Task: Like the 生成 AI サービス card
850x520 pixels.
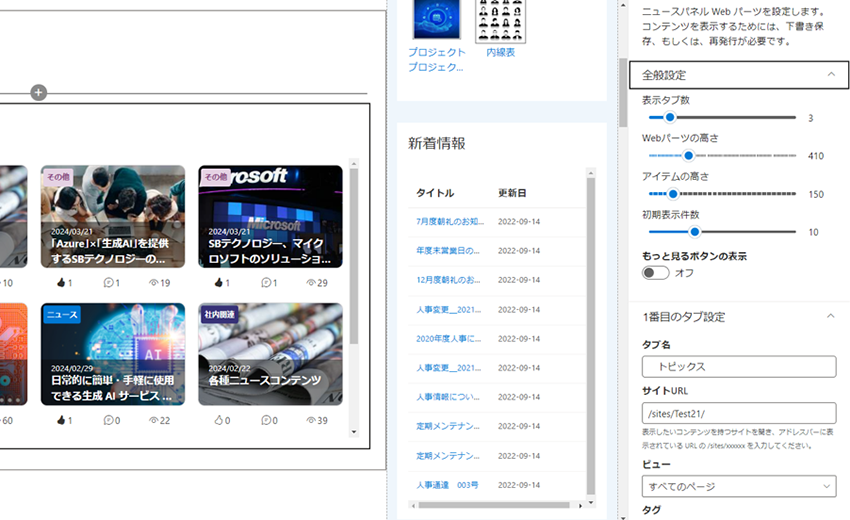Action: coord(61,420)
